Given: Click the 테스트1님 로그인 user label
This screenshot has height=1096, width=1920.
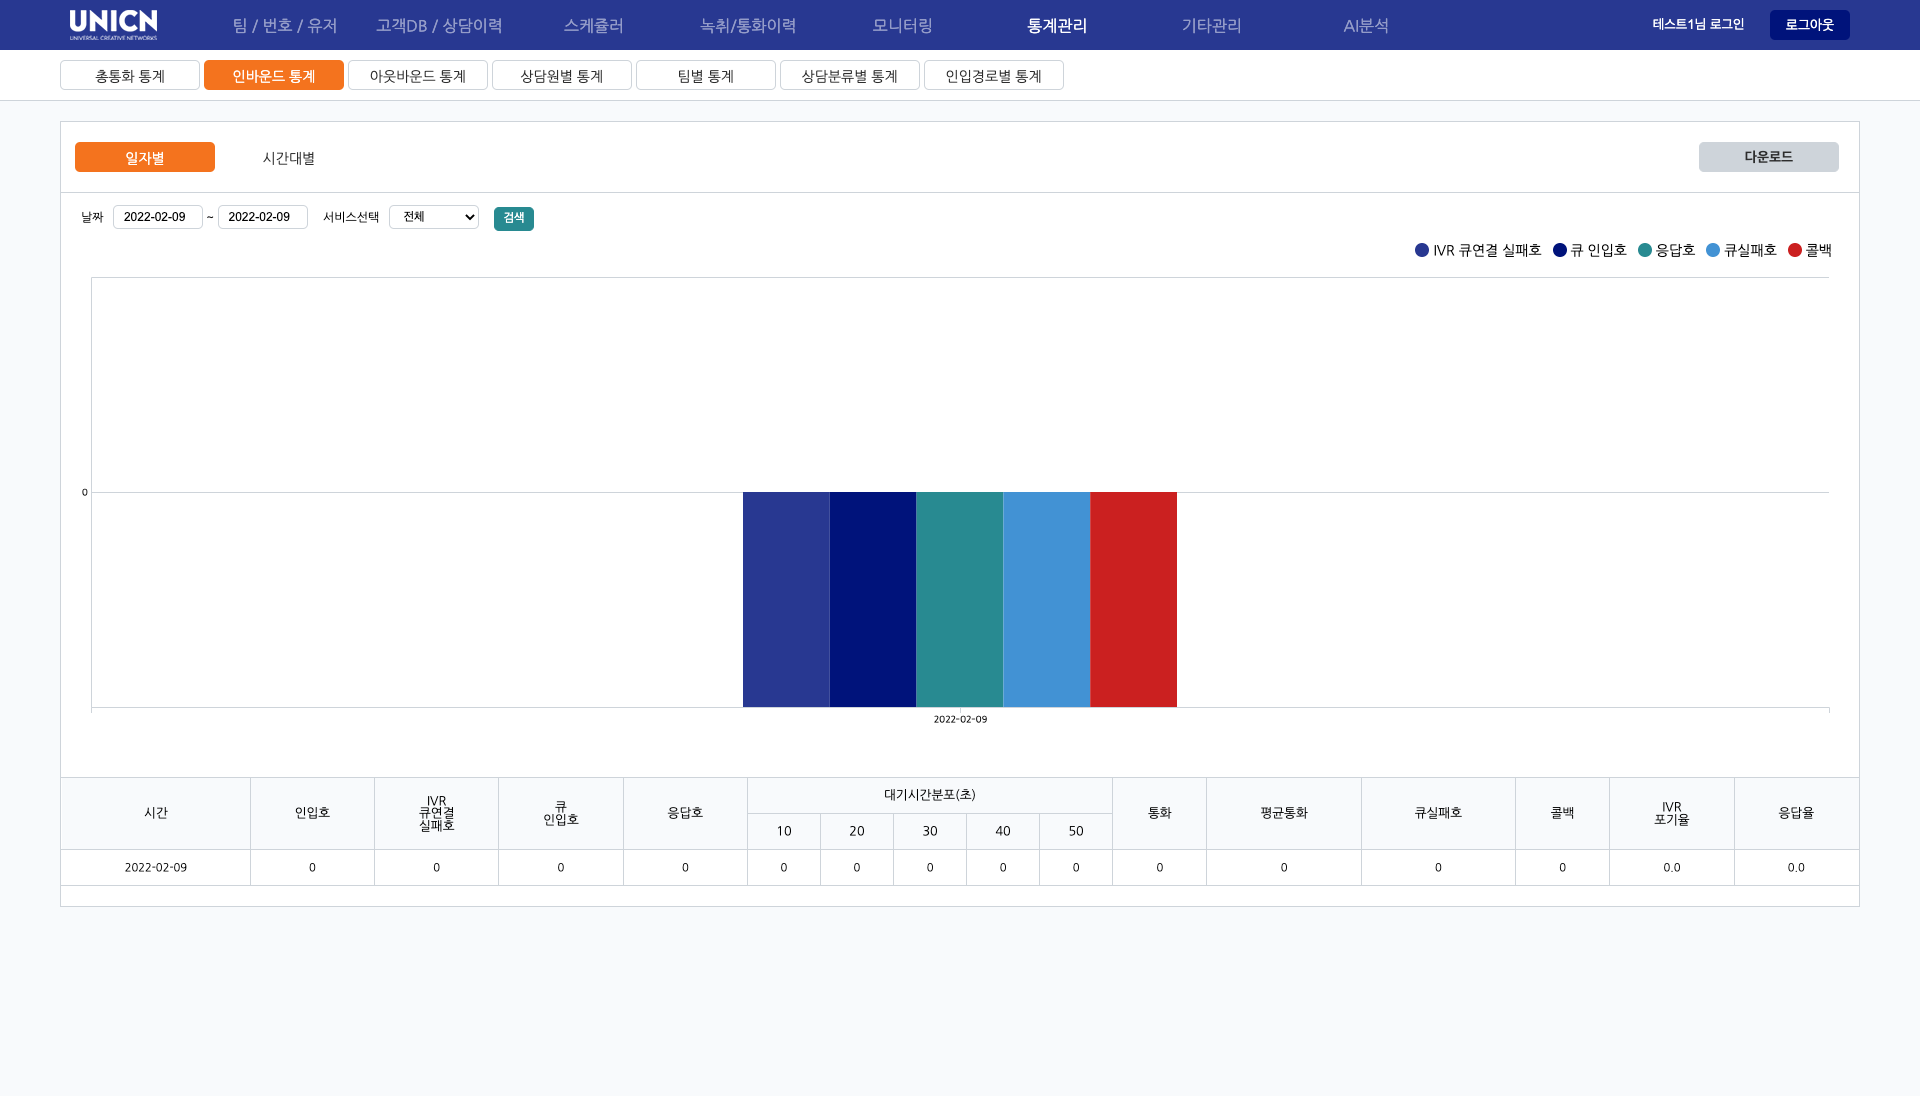Looking at the screenshot, I should click(x=1698, y=24).
